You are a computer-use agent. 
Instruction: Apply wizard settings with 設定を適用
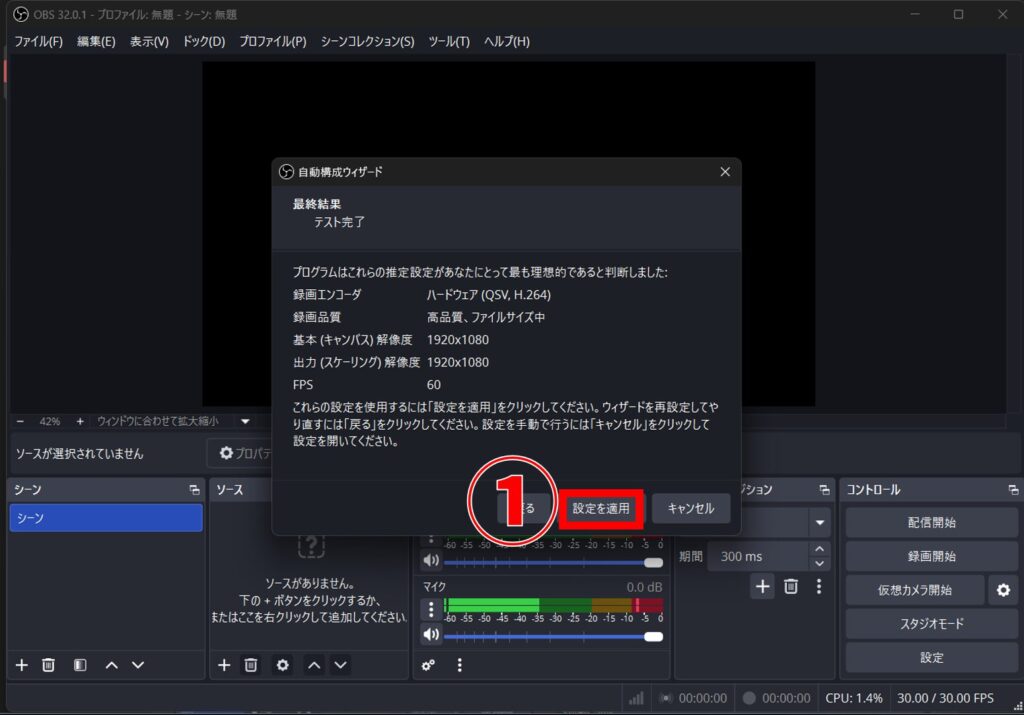tap(602, 509)
